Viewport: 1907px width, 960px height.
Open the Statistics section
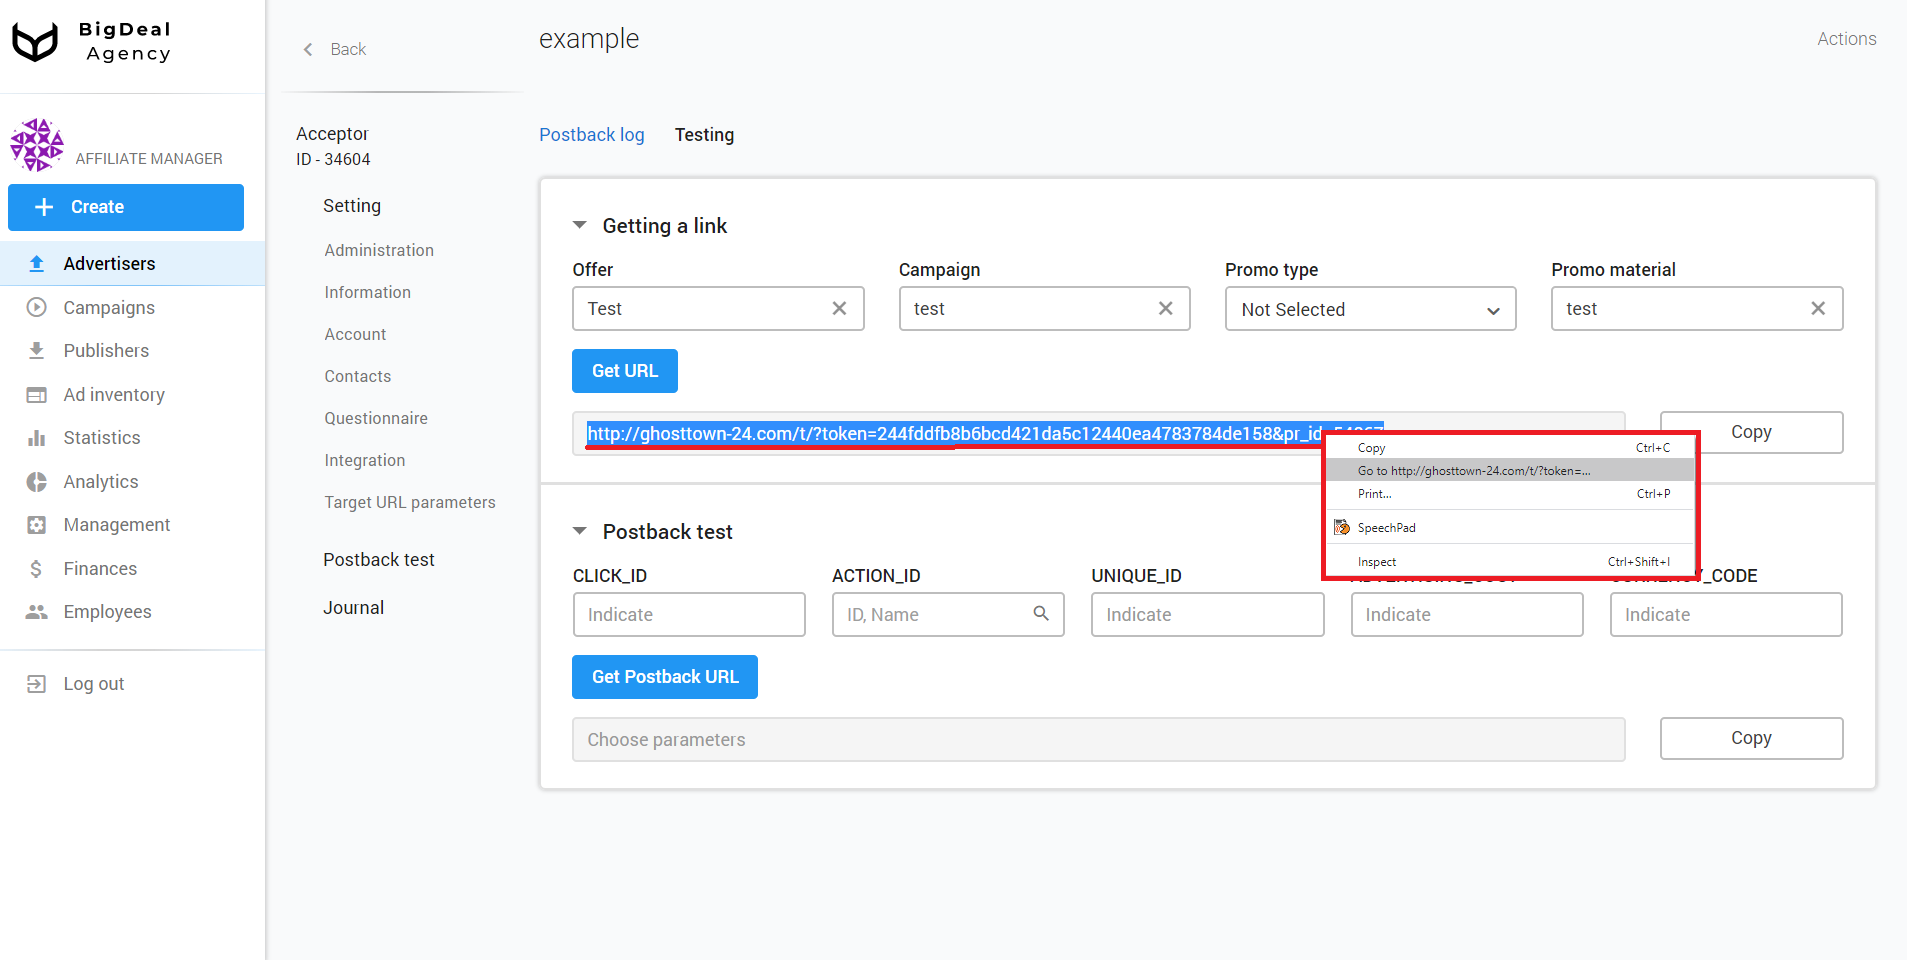click(101, 437)
